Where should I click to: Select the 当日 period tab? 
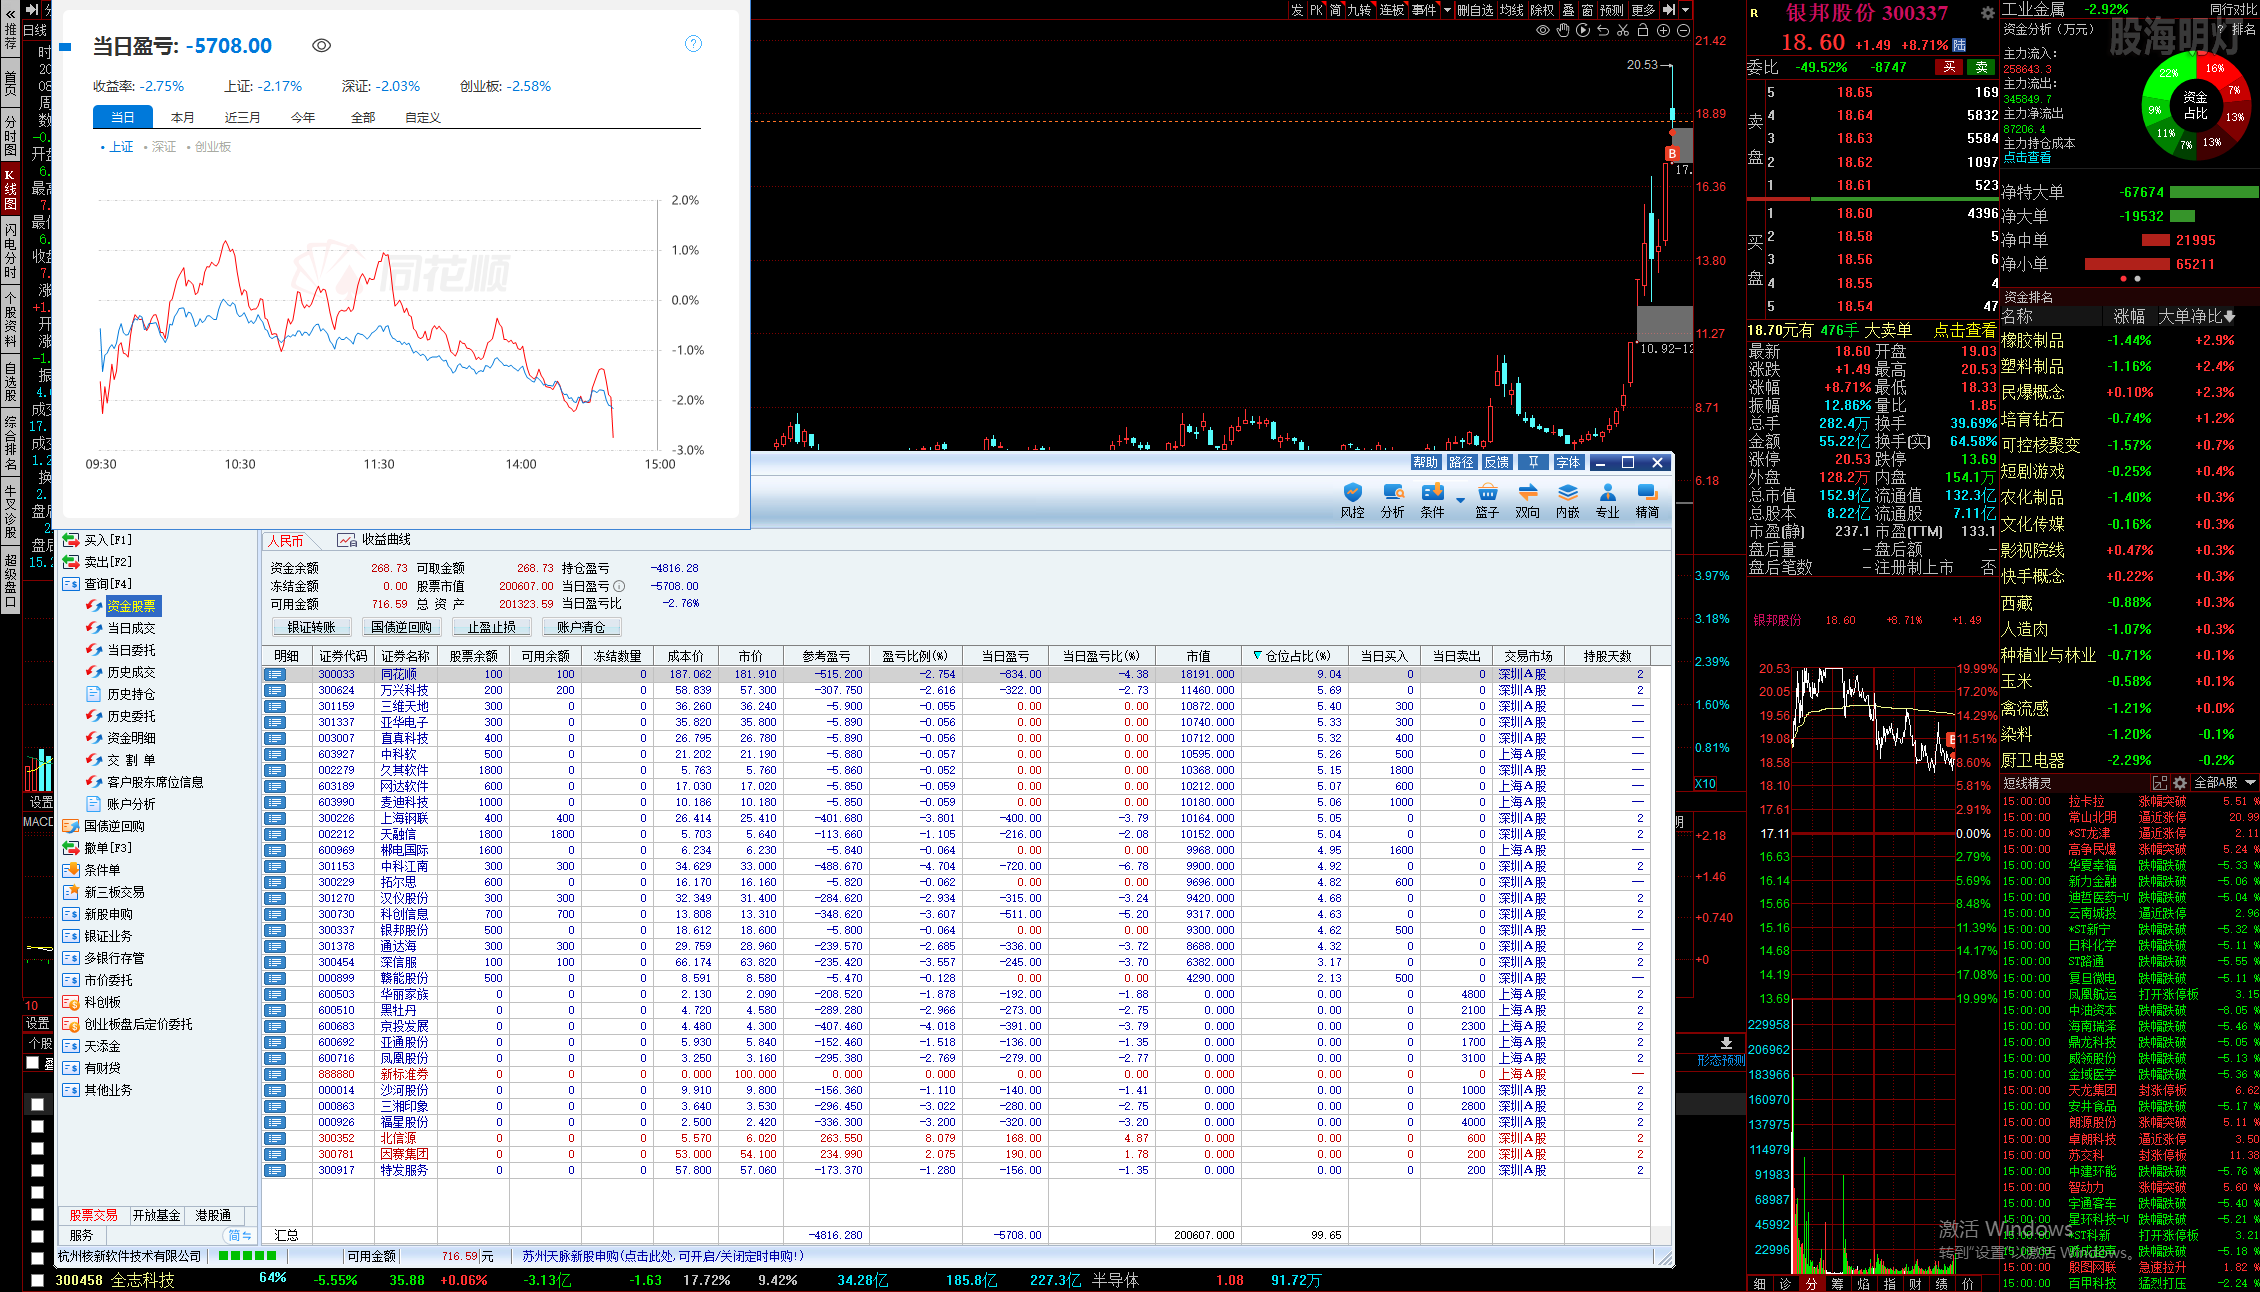[x=123, y=117]
